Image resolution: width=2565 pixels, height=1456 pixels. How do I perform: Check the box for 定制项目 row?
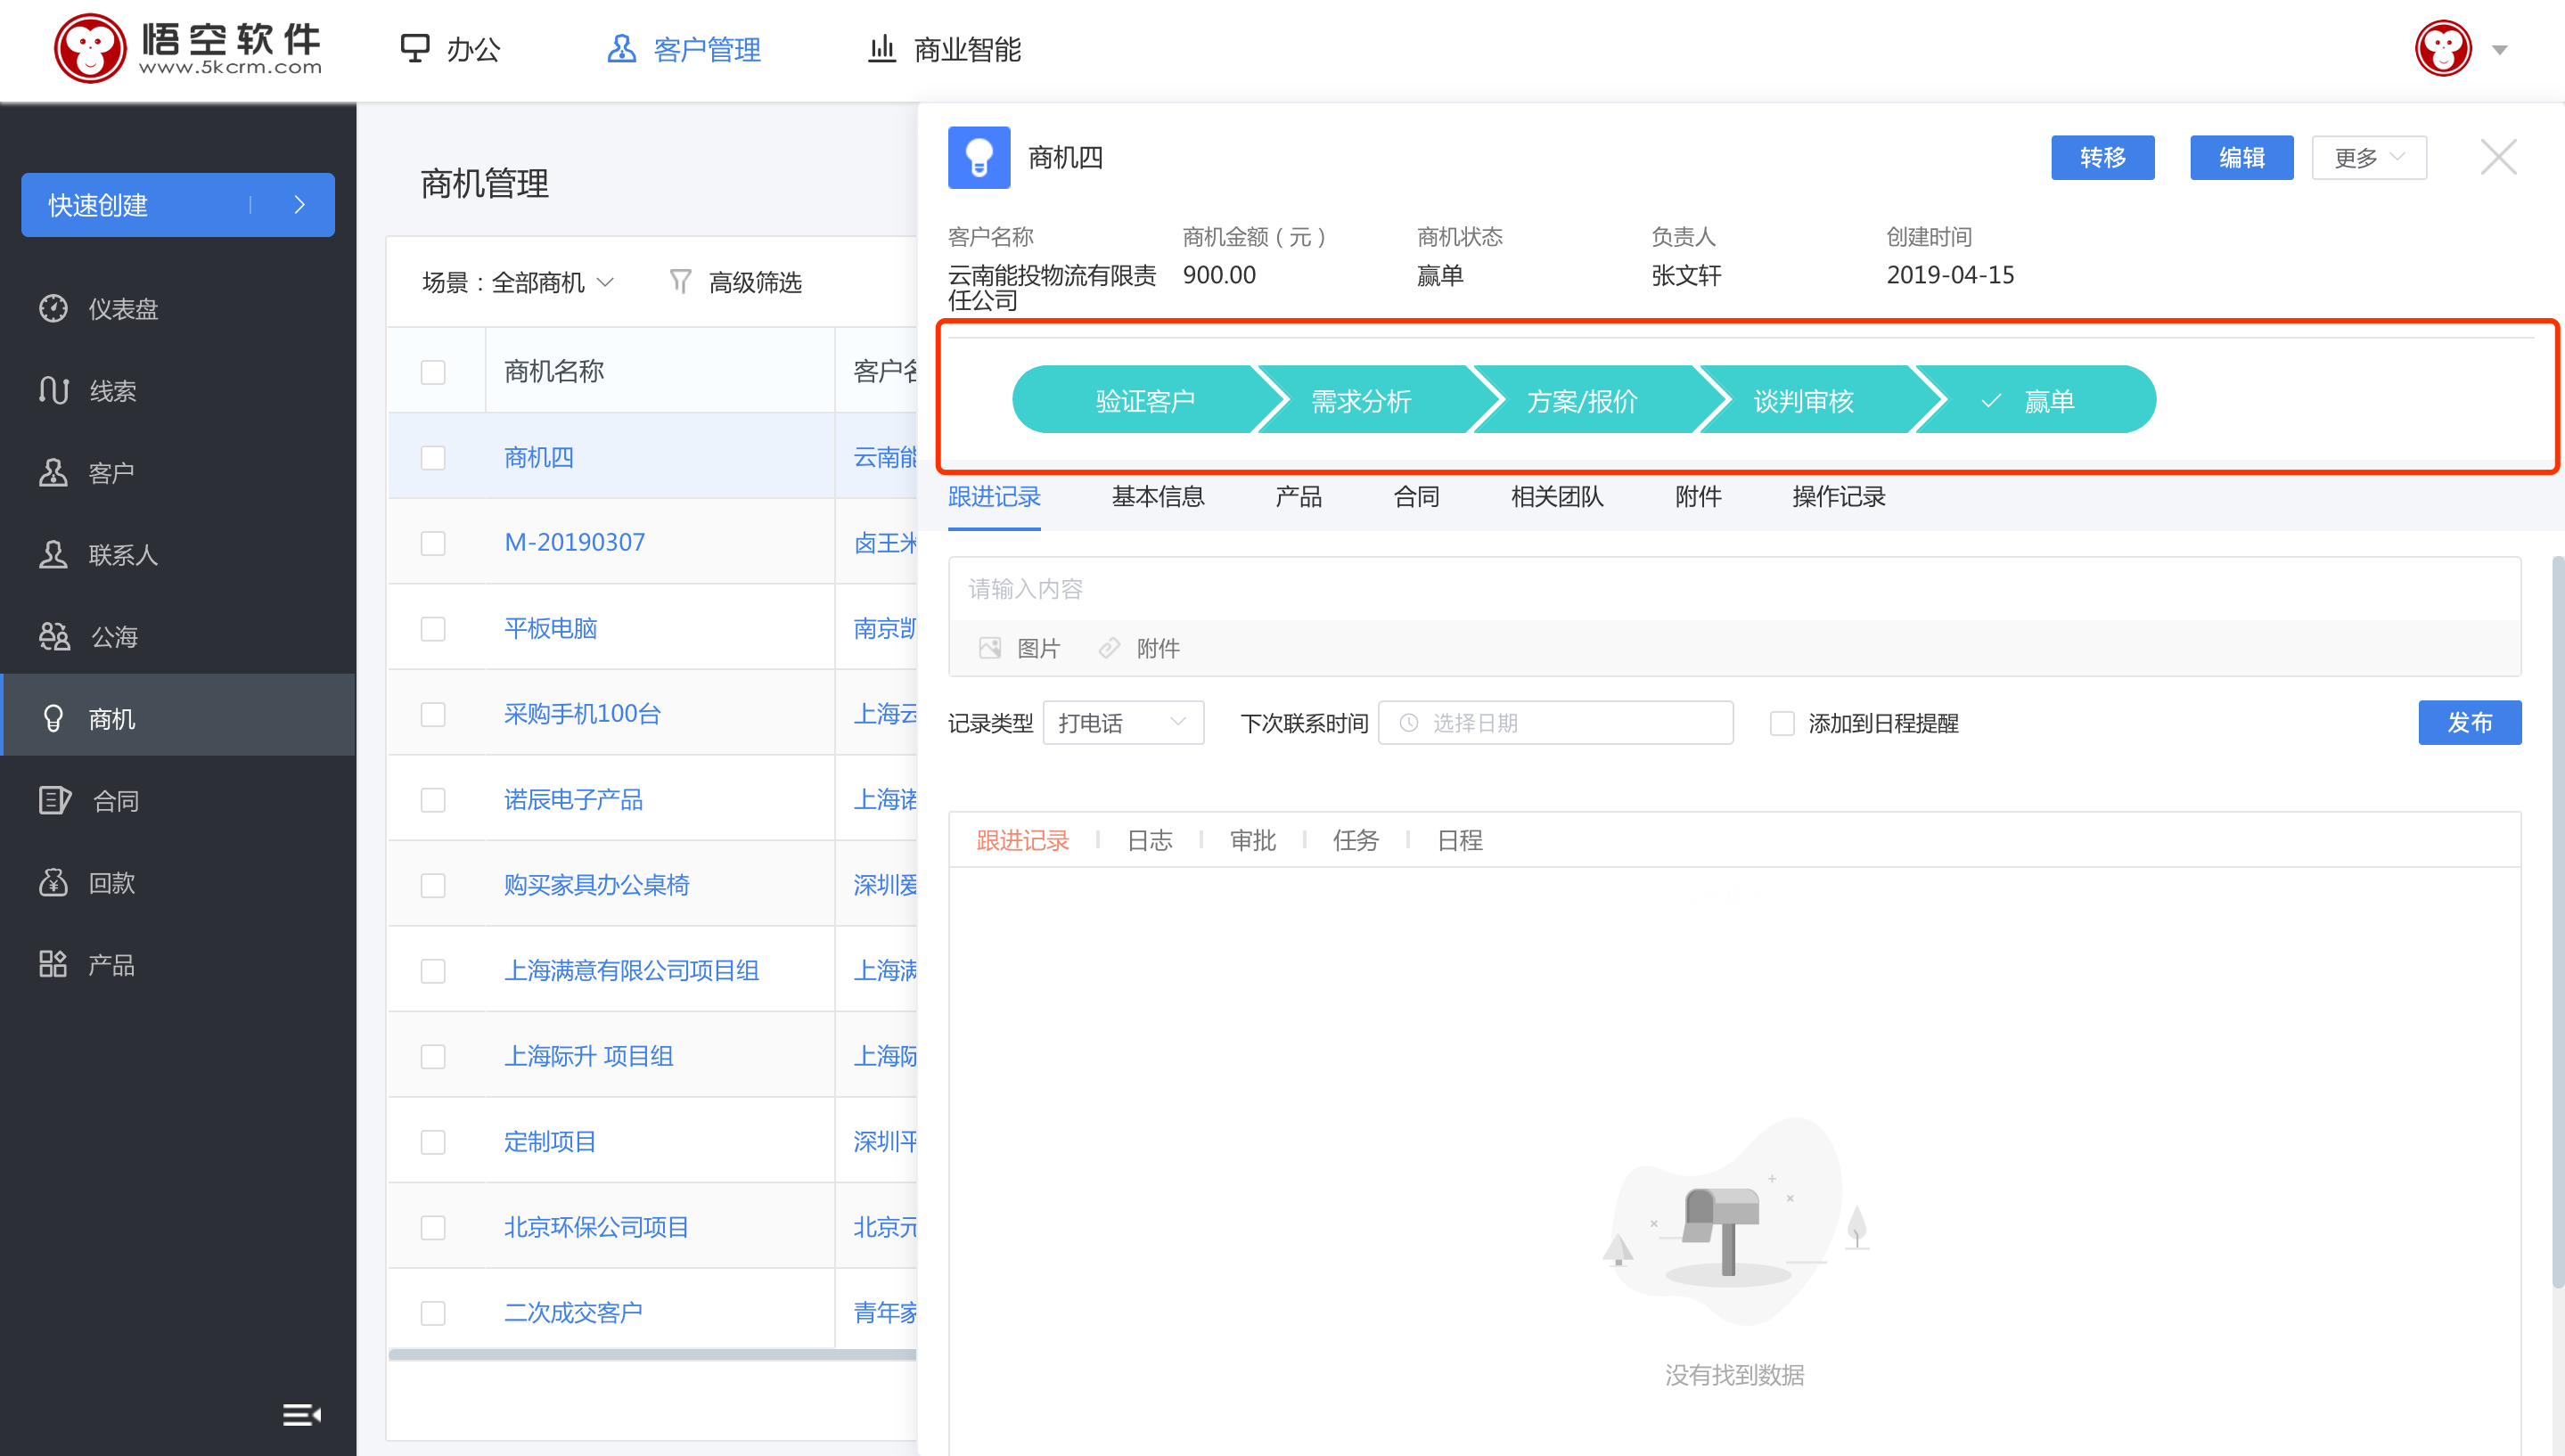pos(433,1142)
